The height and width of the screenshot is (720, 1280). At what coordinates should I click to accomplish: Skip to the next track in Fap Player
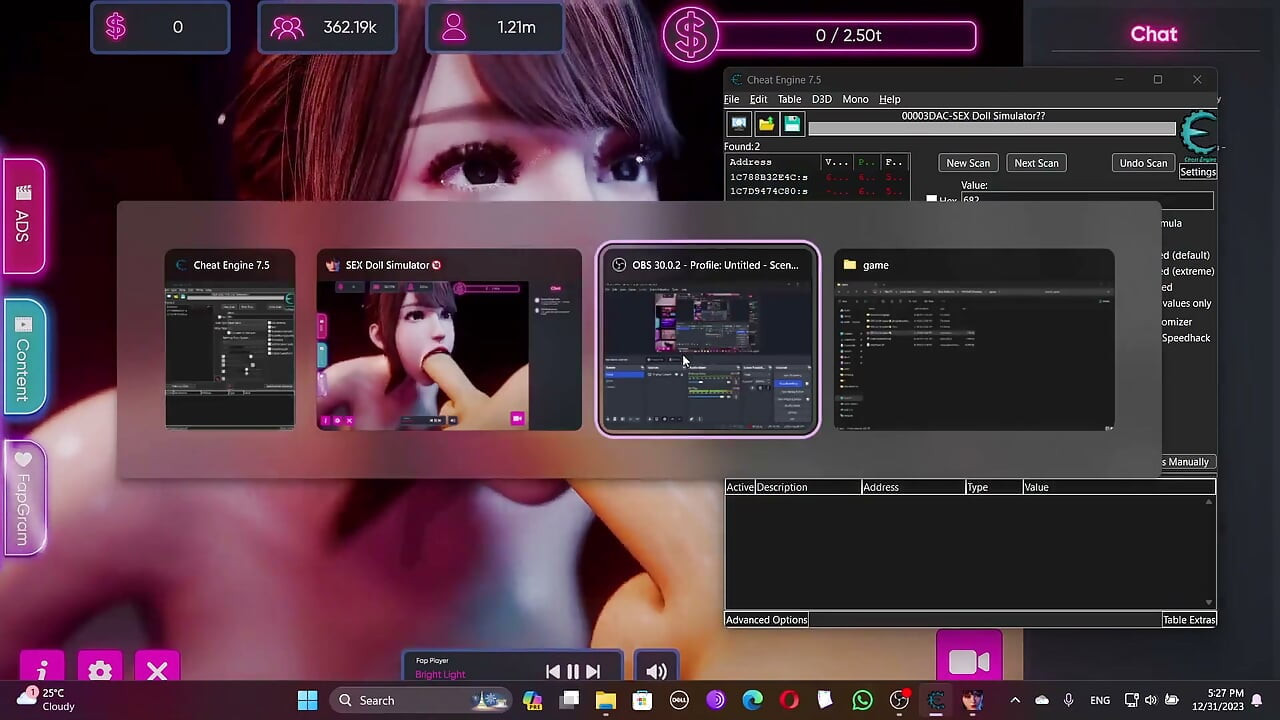[x=593, y=672]
